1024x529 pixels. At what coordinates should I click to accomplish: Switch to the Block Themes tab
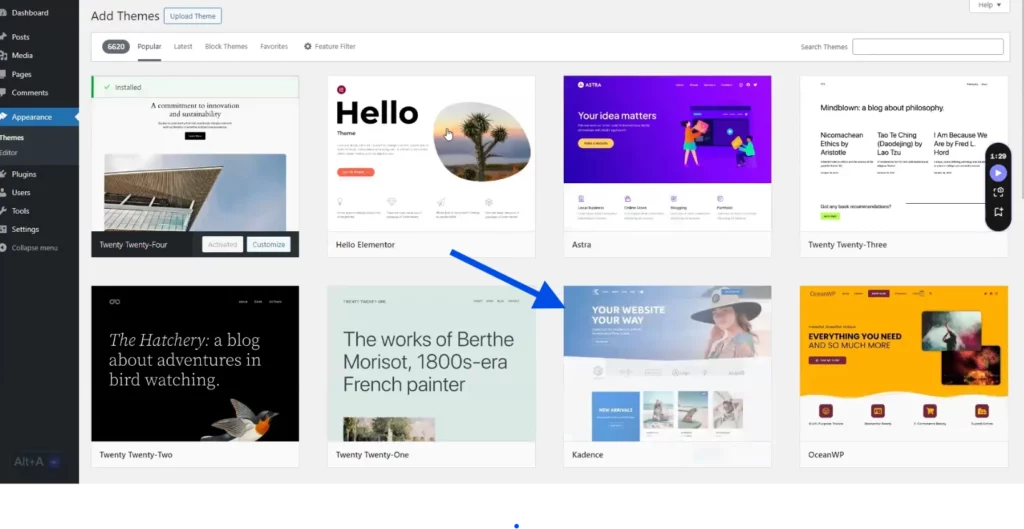[226, 47]
